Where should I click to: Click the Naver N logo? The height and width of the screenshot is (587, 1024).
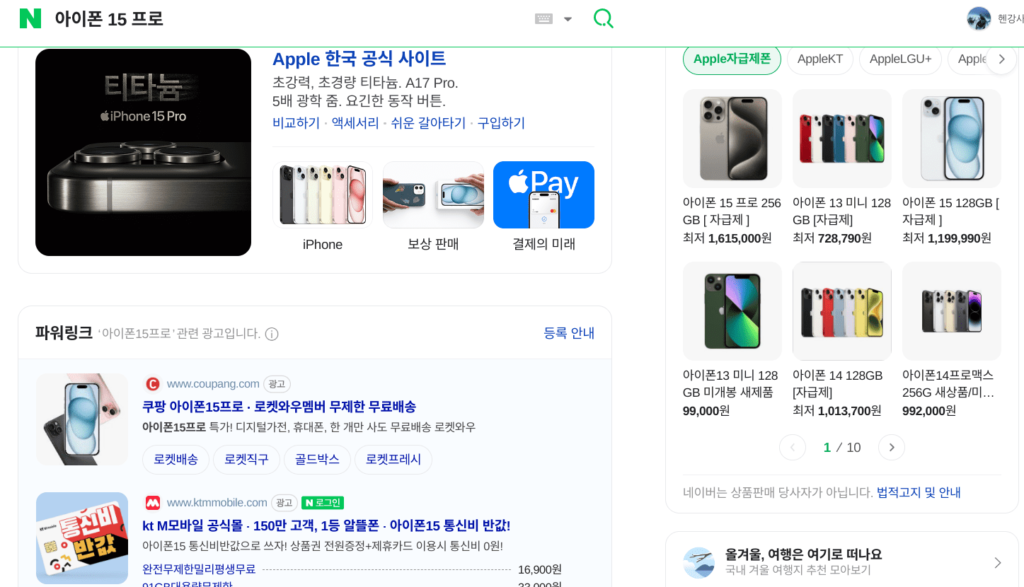click(x=30, y=18)
